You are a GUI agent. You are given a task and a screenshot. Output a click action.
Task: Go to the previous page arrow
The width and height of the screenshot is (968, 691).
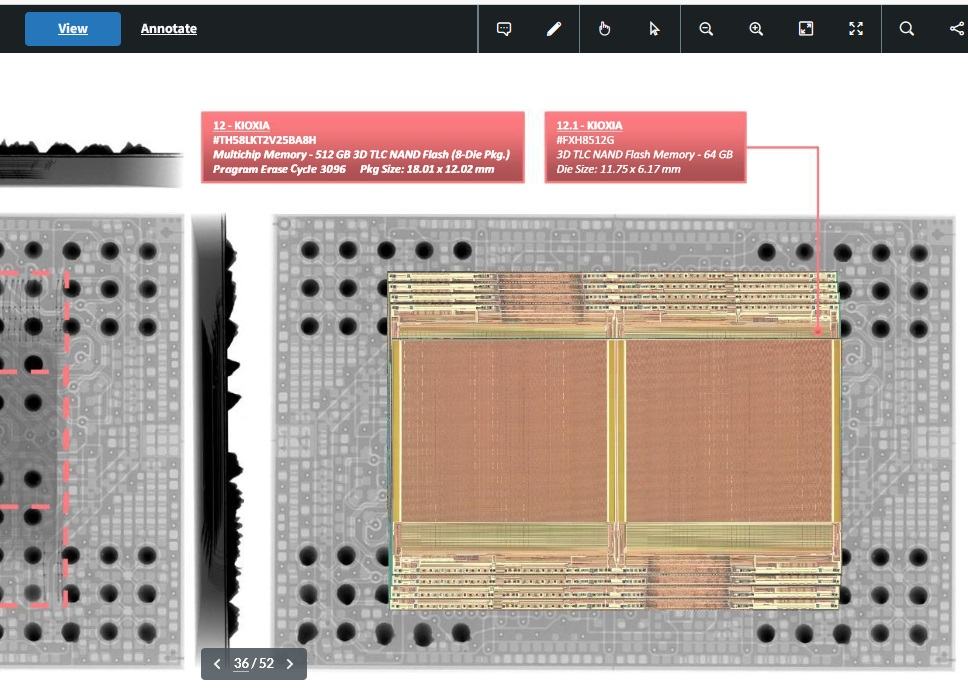217,664
